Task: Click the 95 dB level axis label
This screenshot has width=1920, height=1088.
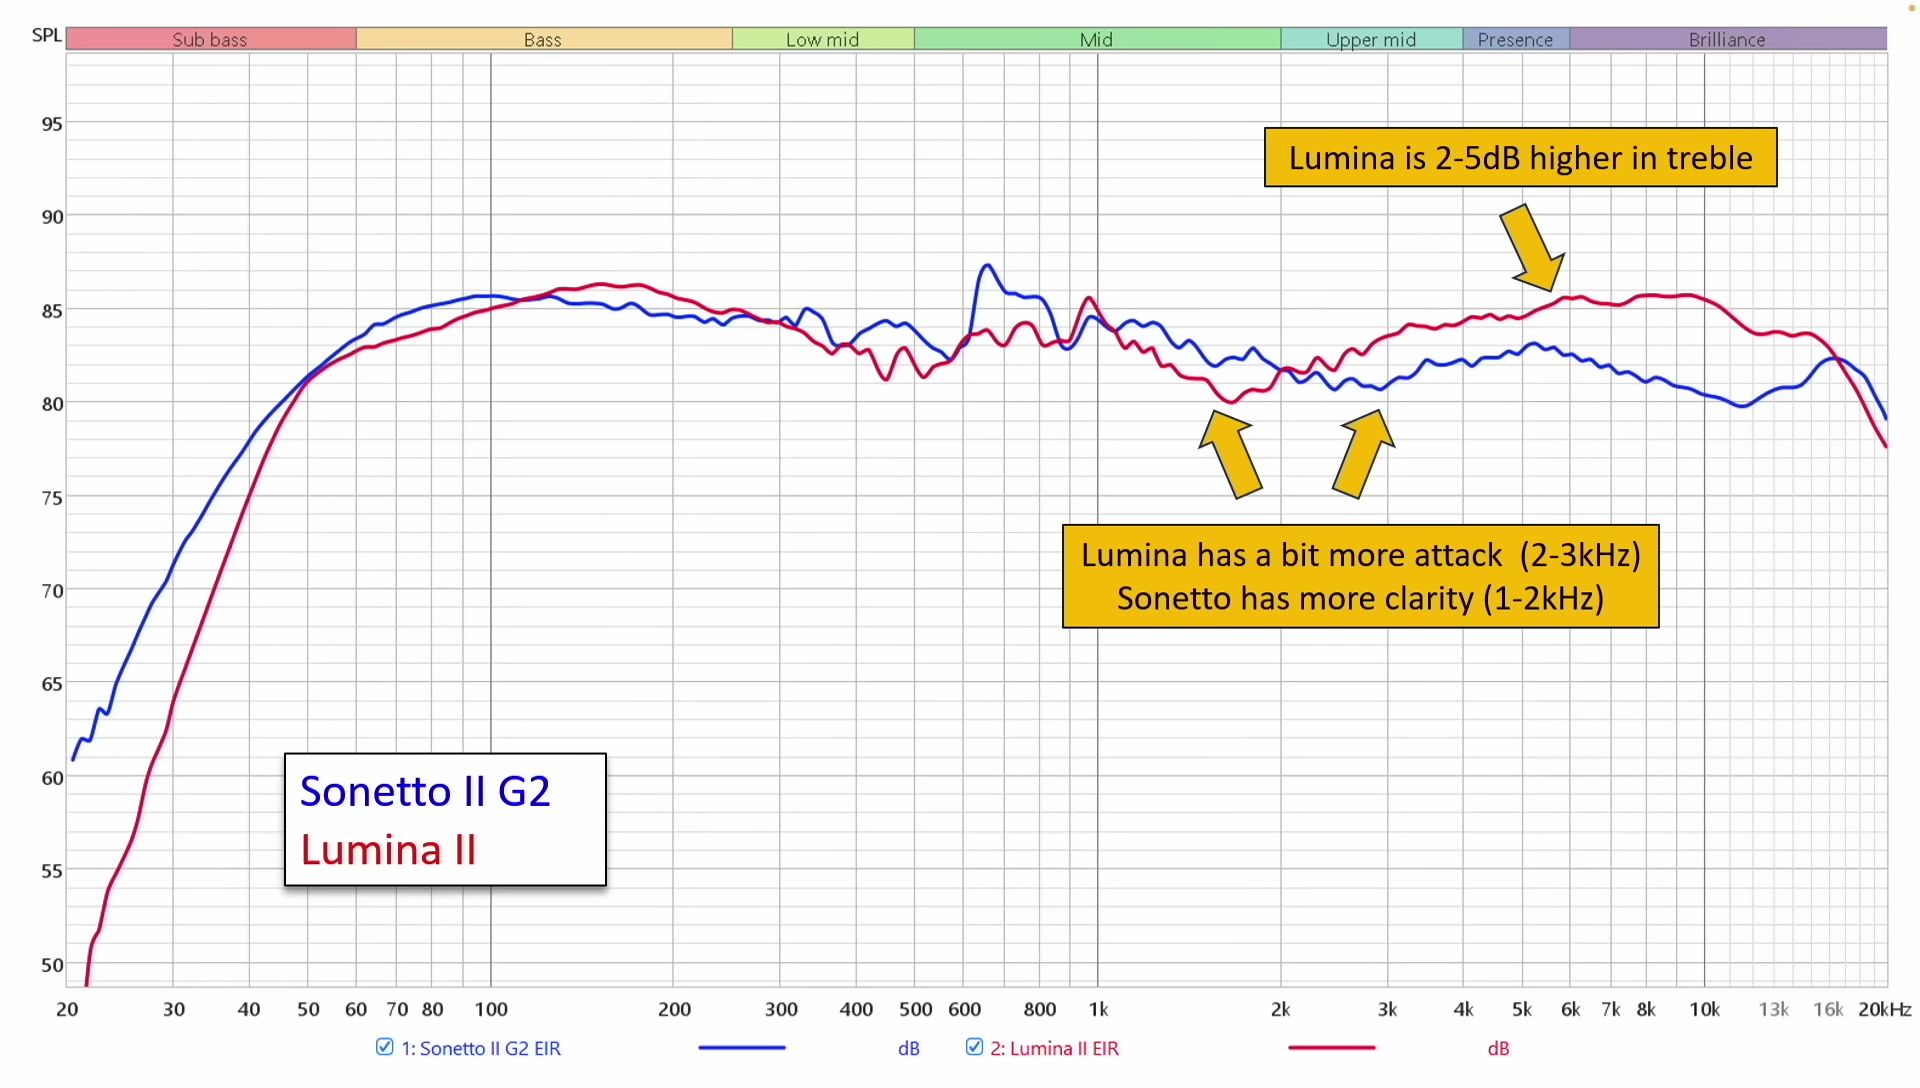Action: coord(52,124)
